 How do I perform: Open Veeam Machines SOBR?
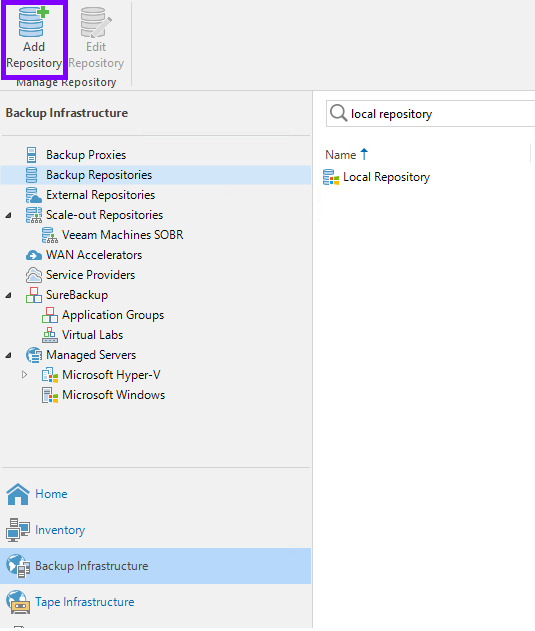tap(122, 235)
